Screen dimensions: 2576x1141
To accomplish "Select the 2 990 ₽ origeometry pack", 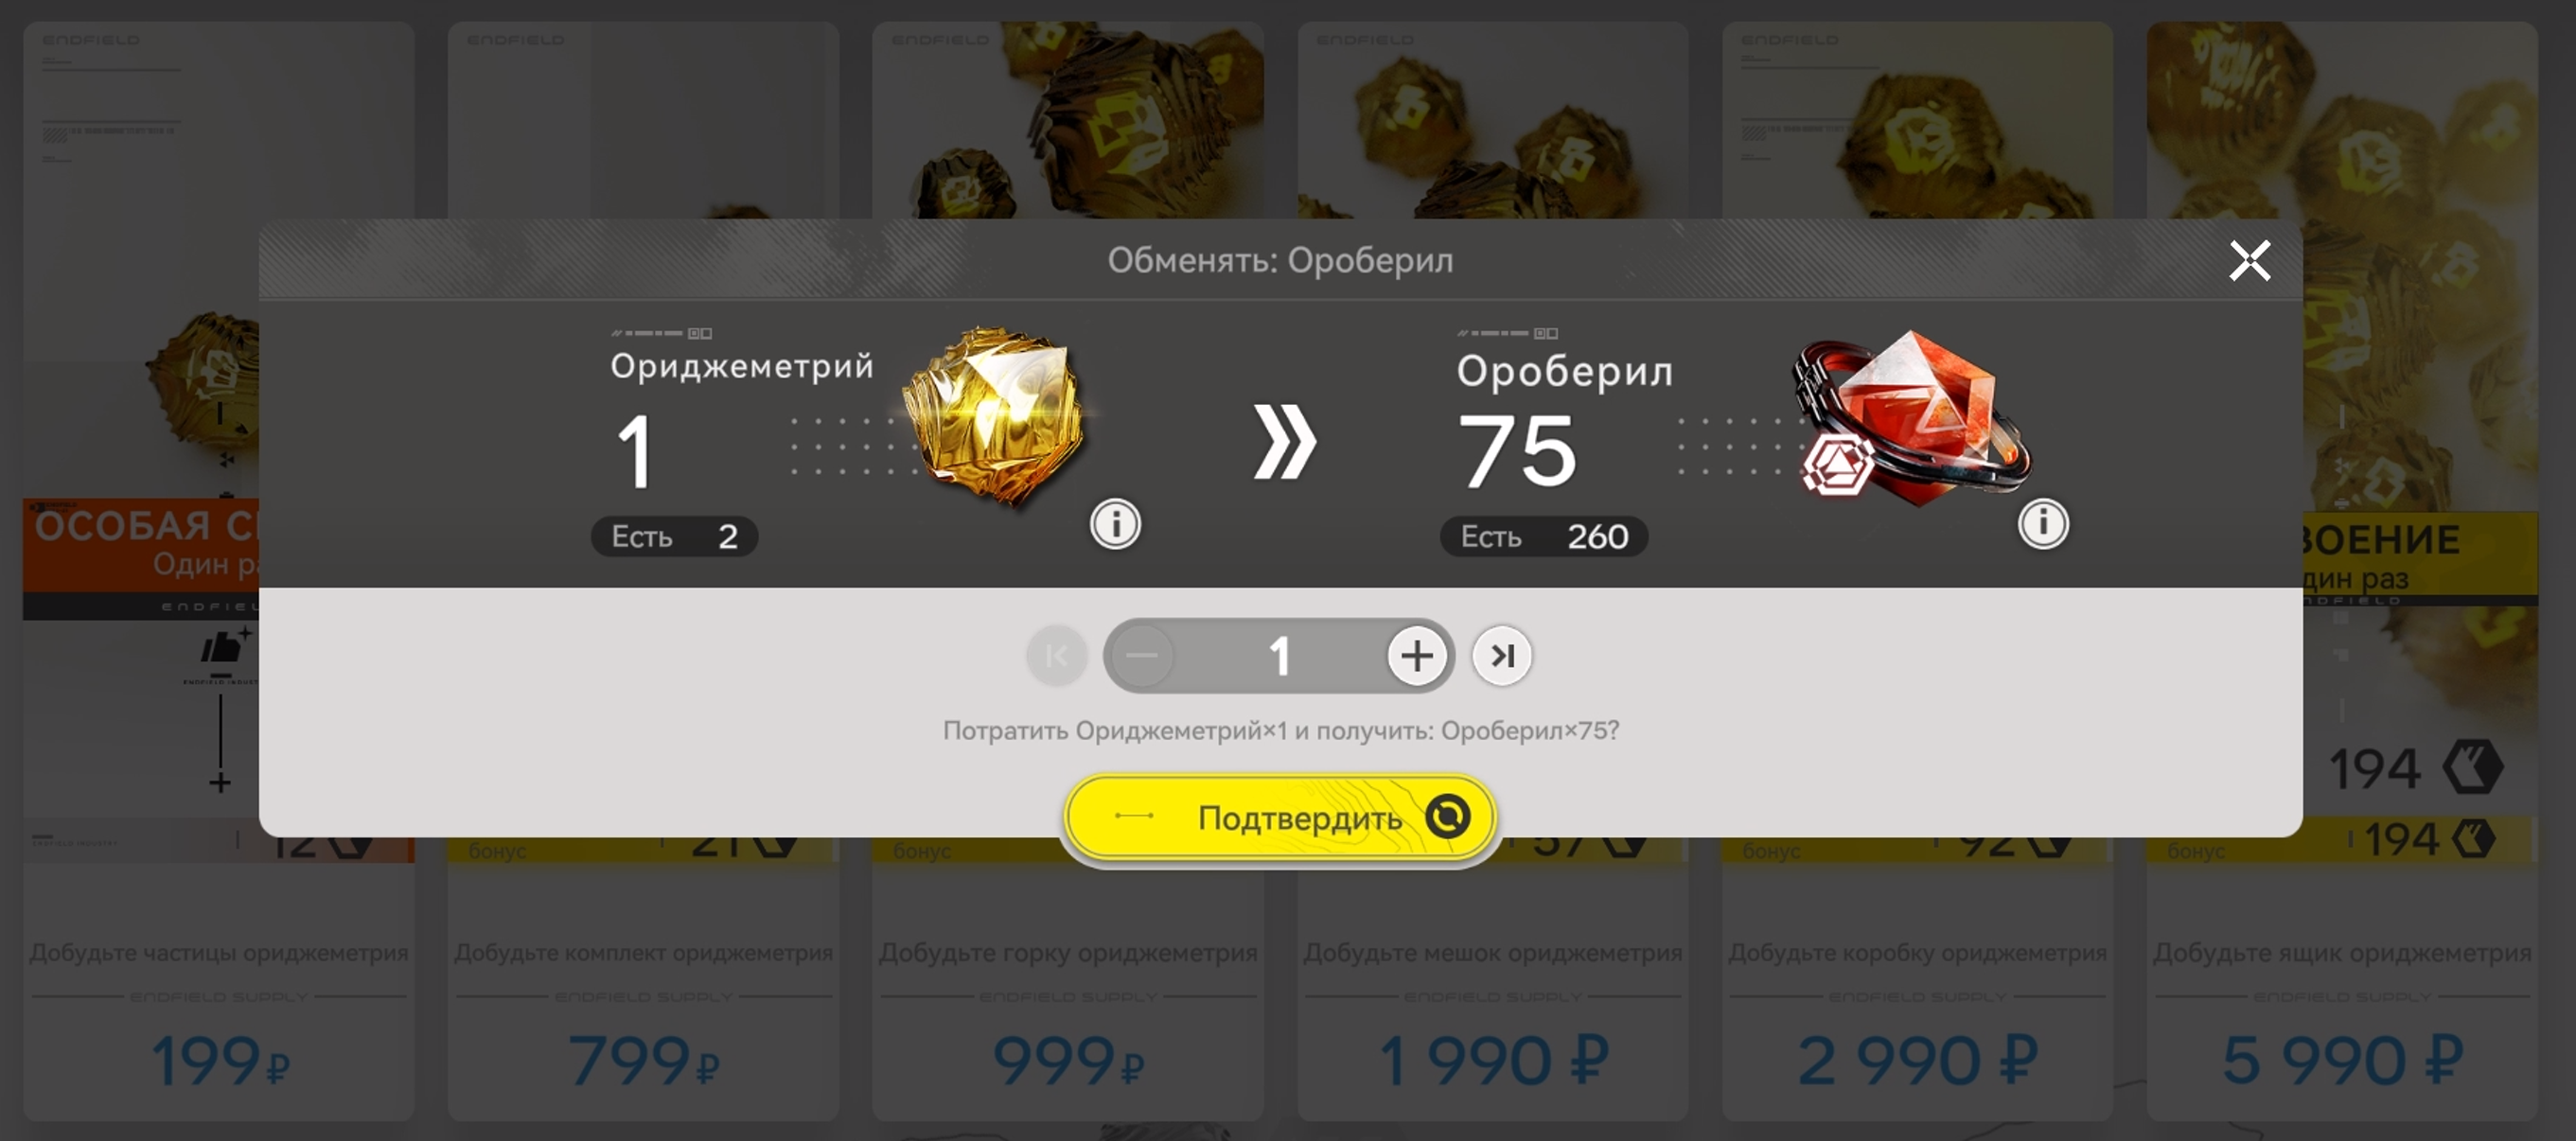I will coord(1917,1060).
